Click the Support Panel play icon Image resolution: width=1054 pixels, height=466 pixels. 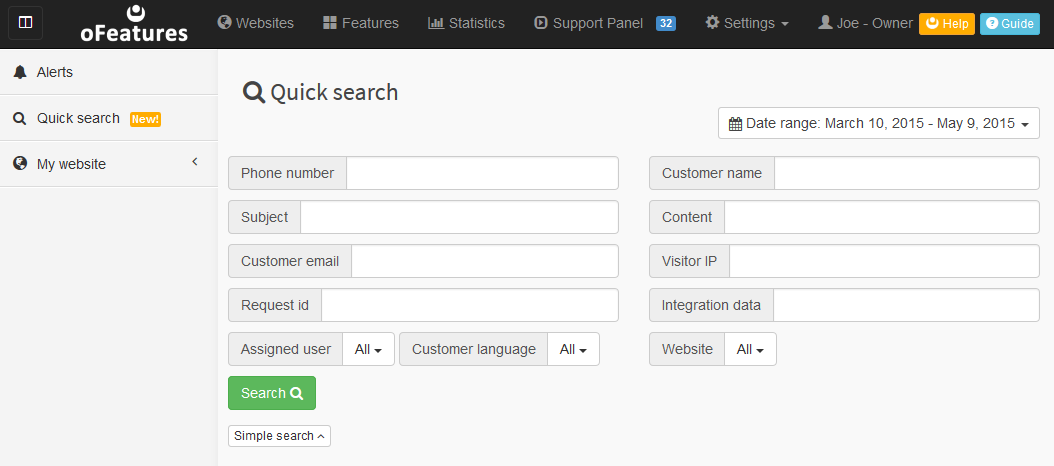point(540,23)
